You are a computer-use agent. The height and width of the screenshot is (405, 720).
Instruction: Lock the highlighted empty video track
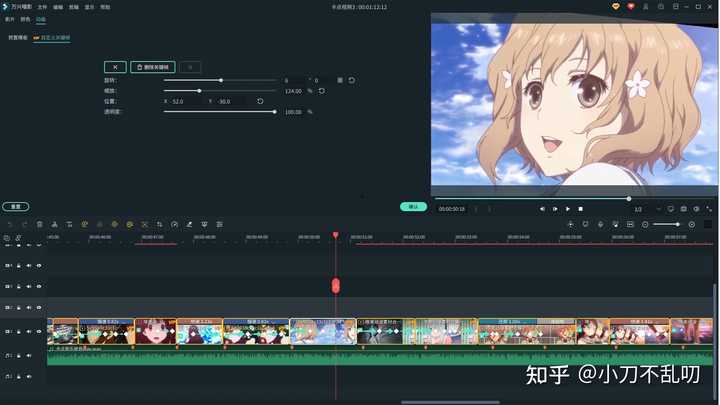19,308
